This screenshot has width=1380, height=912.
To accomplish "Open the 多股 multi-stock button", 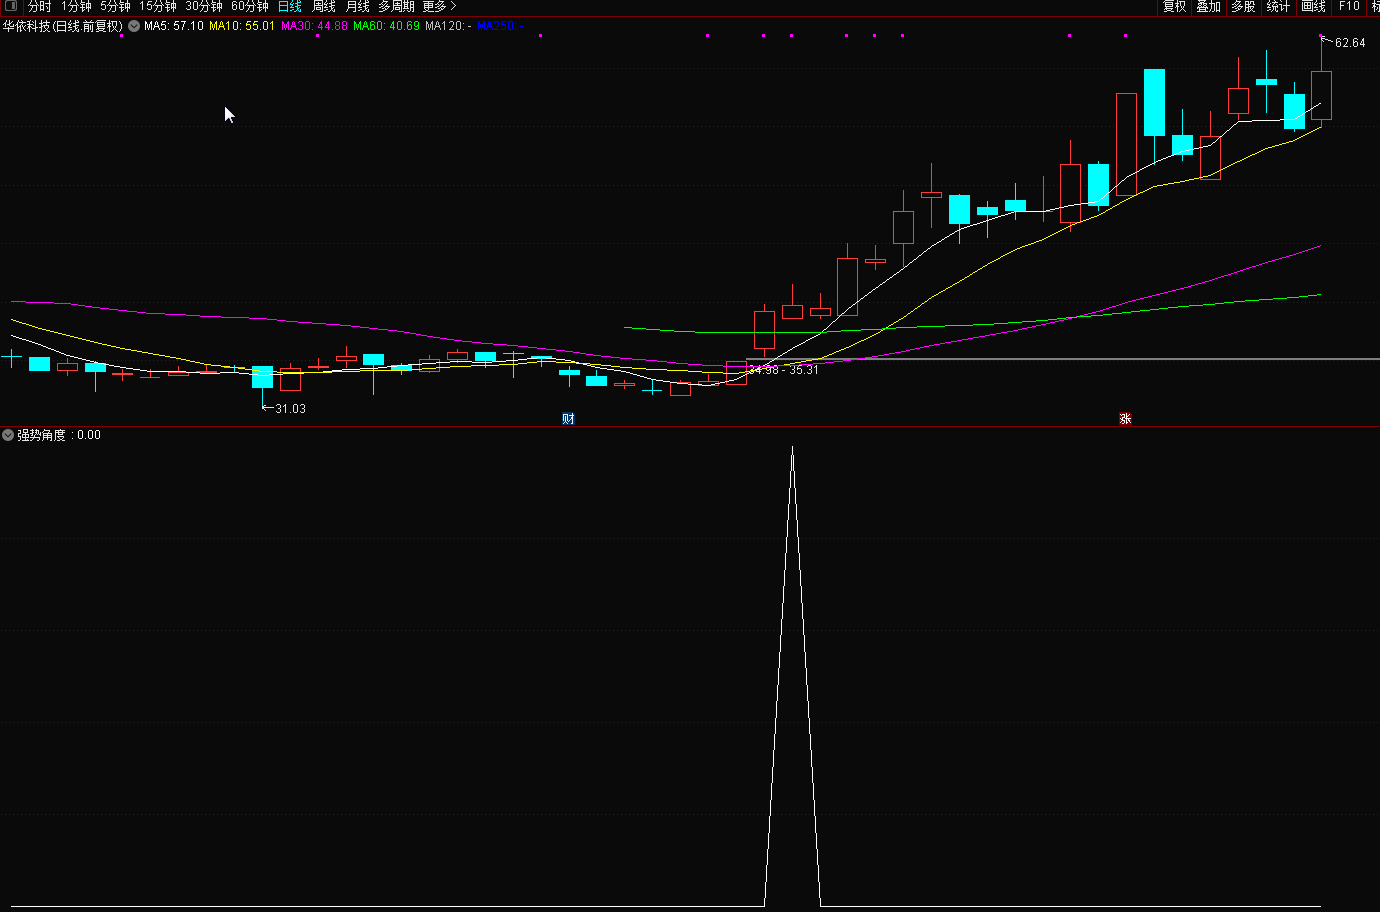I will (1243, 6).
